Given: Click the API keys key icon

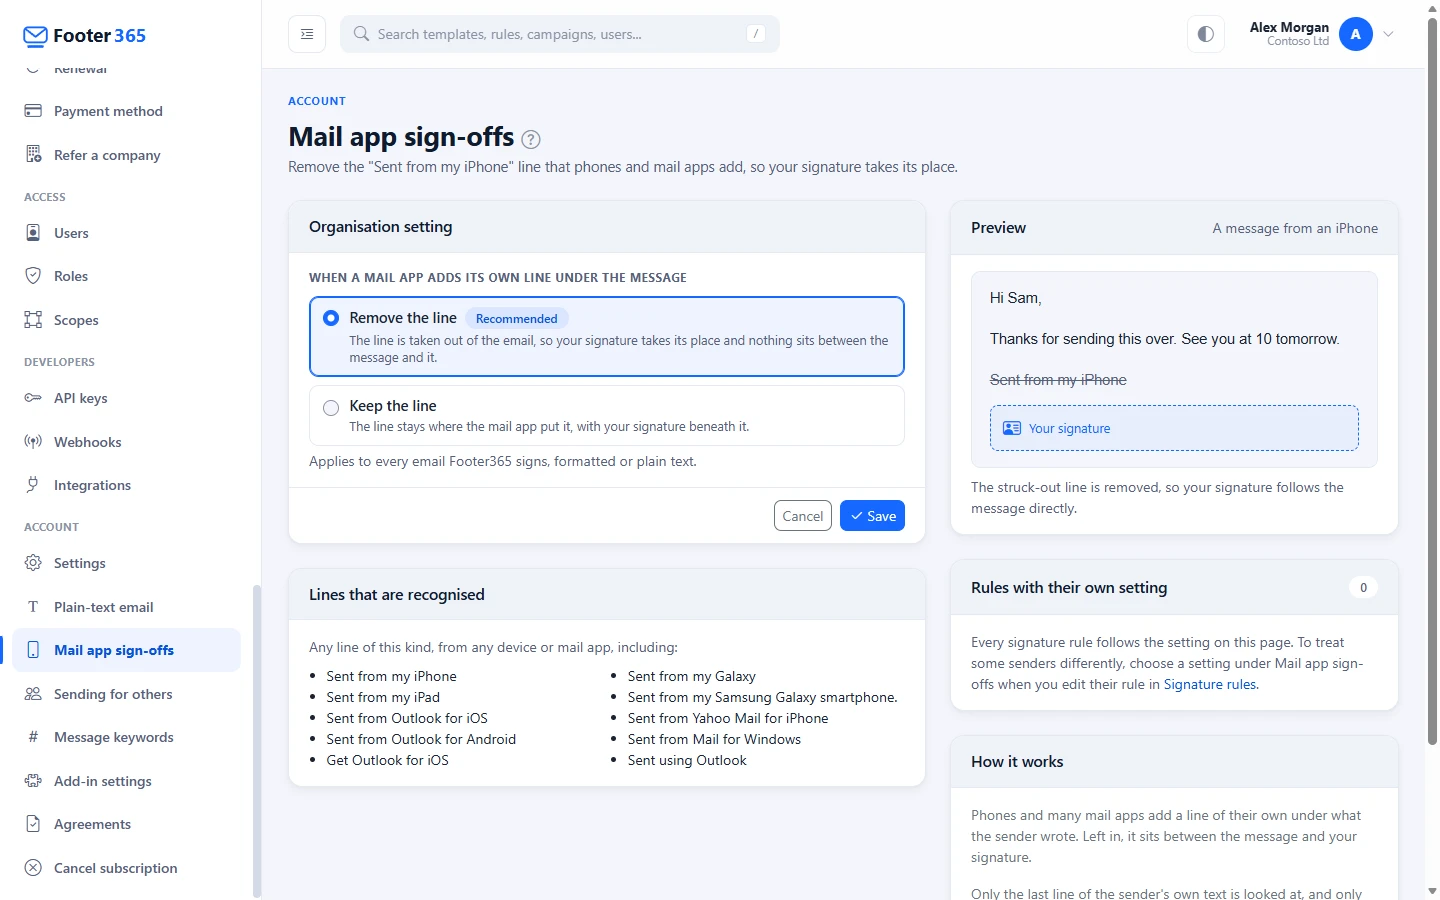Looking at the screenshot, I should [33, 398].
